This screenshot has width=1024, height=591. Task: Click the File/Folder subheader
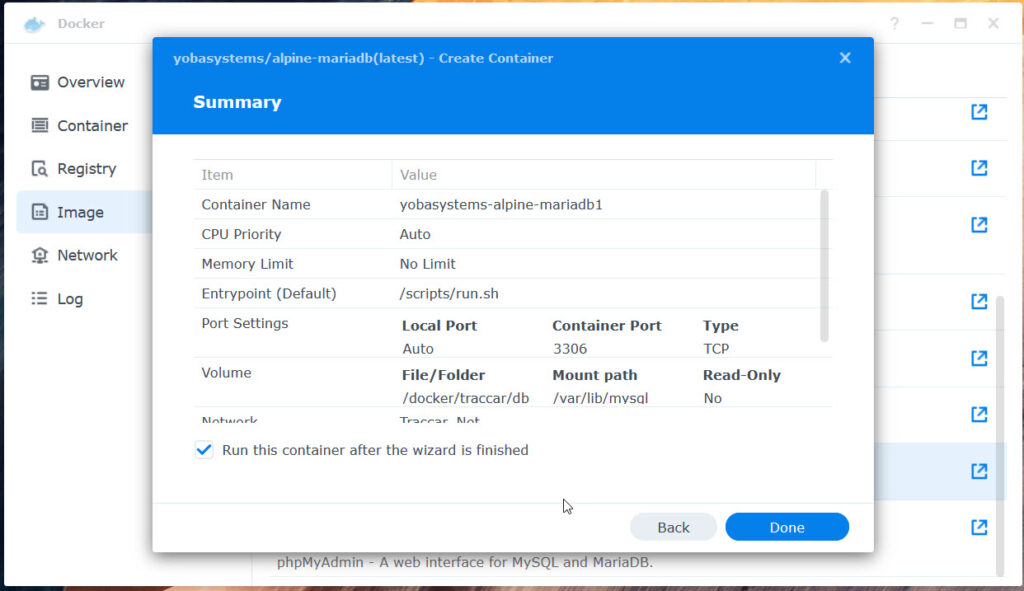[x=443, y=375]
